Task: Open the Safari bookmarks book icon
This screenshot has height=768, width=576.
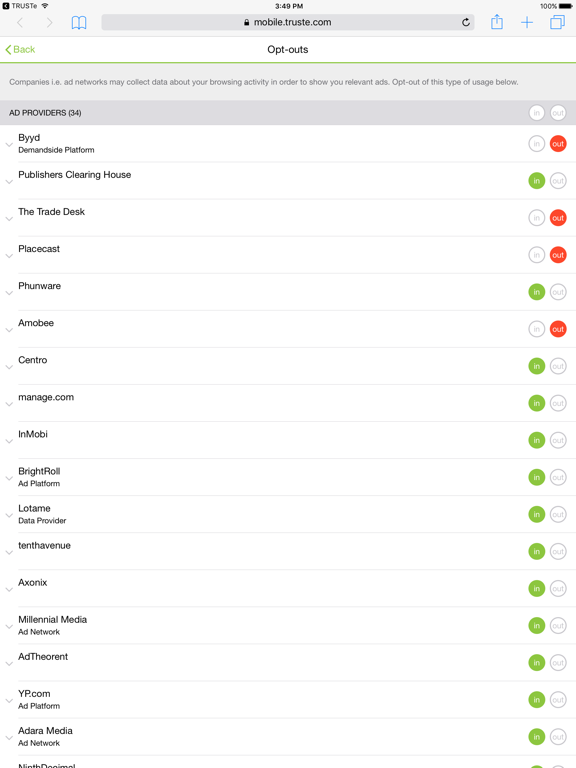Action: (x=79, y=23)
